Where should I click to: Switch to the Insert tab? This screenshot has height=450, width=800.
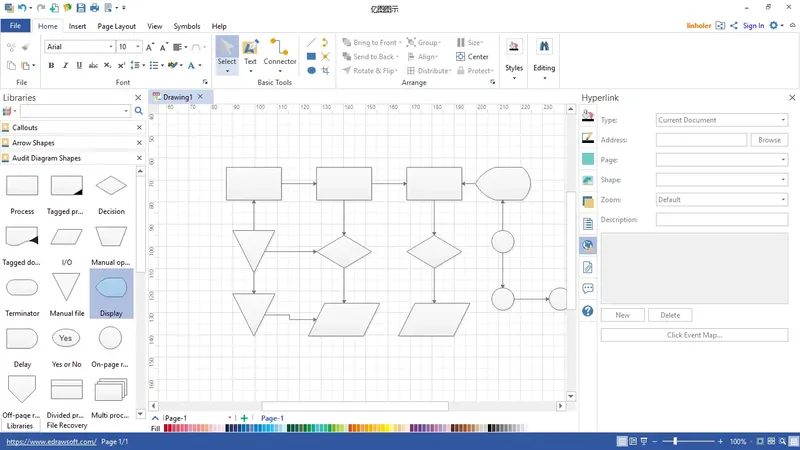[x=77, y=26]
